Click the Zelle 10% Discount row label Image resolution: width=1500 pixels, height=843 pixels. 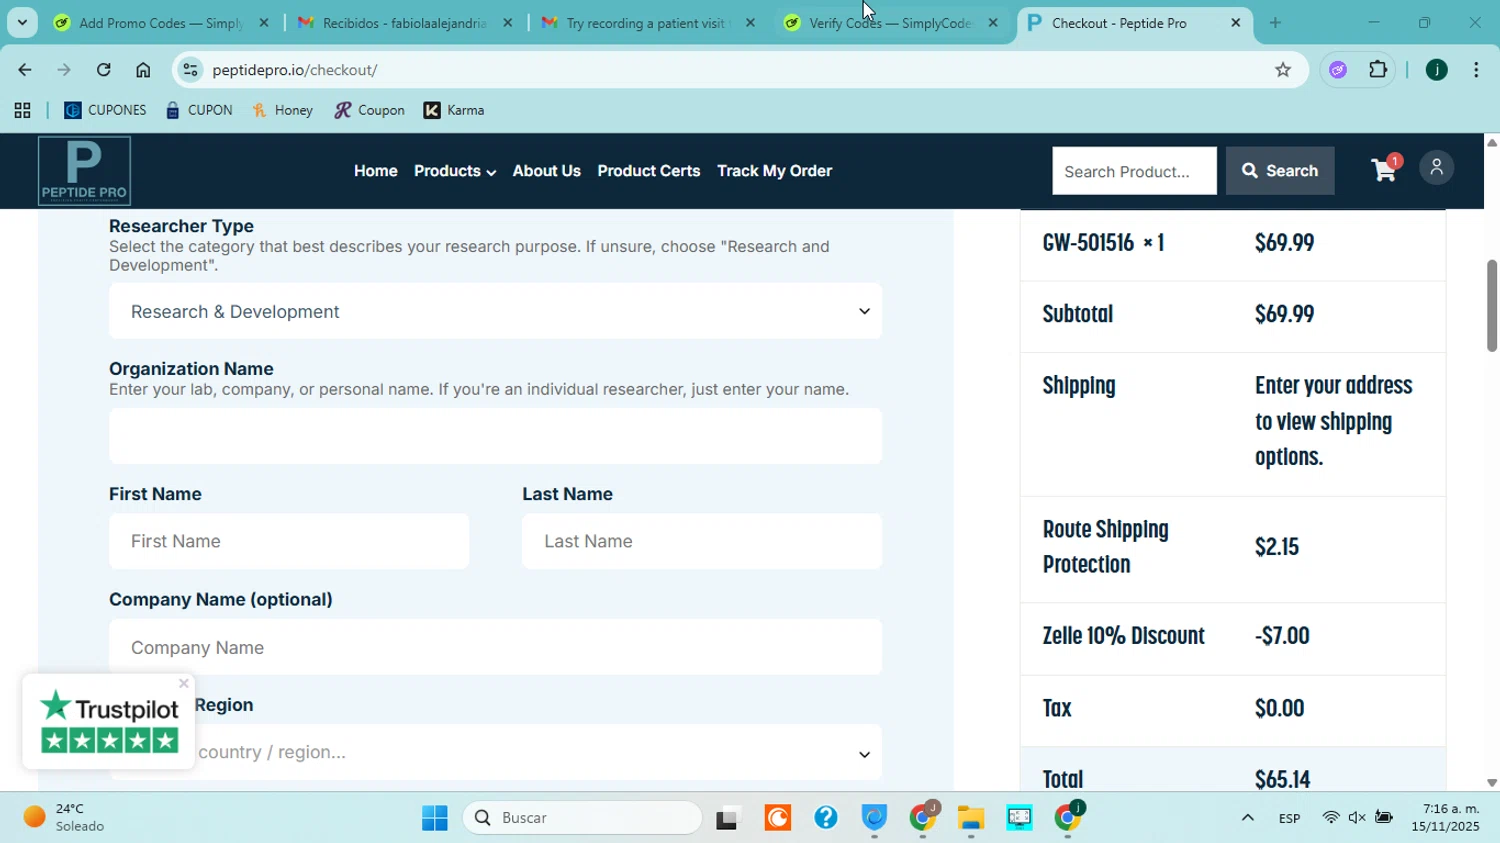(1124, 636)
